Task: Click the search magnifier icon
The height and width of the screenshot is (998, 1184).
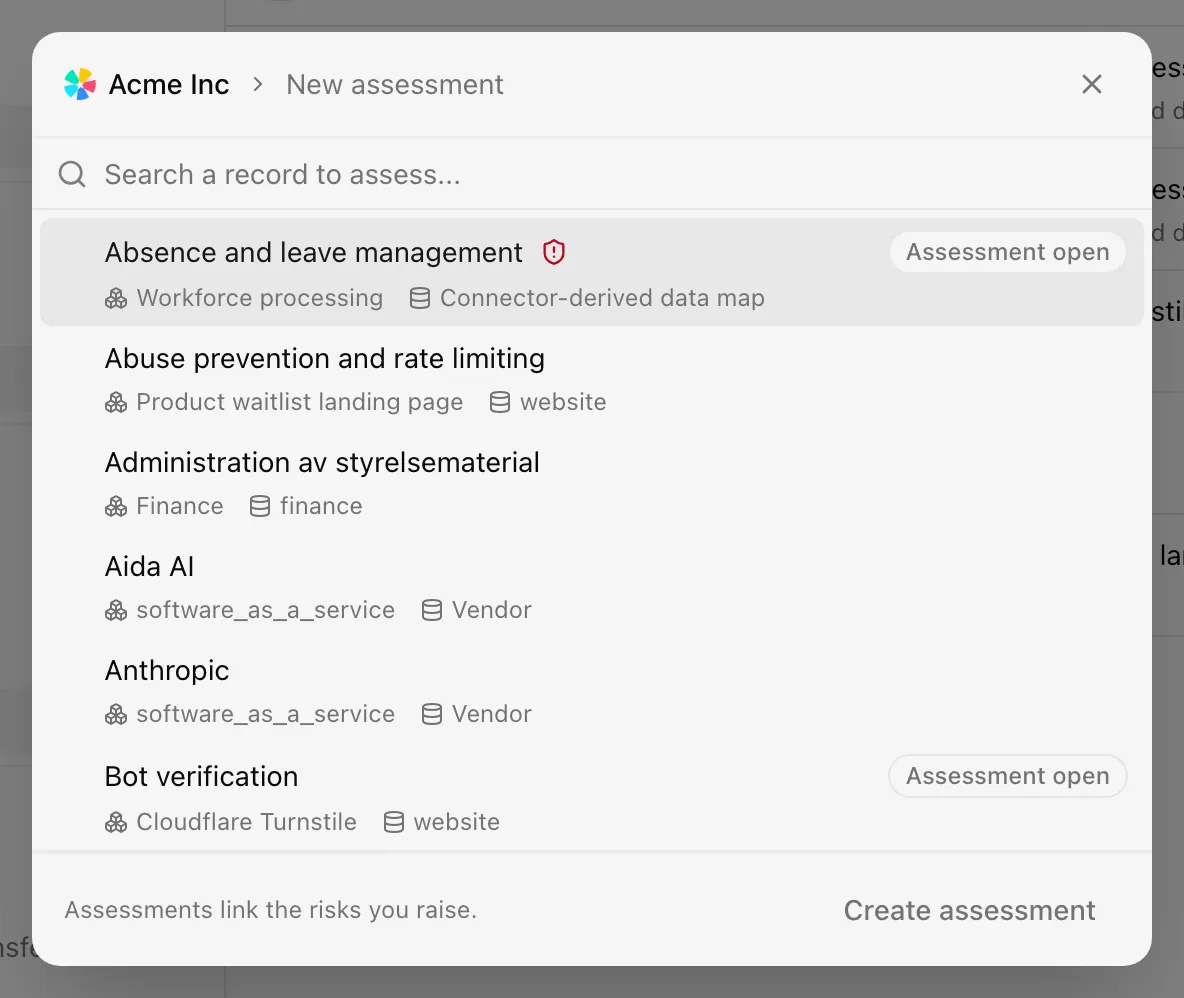Action: click(x=72, y=174)
